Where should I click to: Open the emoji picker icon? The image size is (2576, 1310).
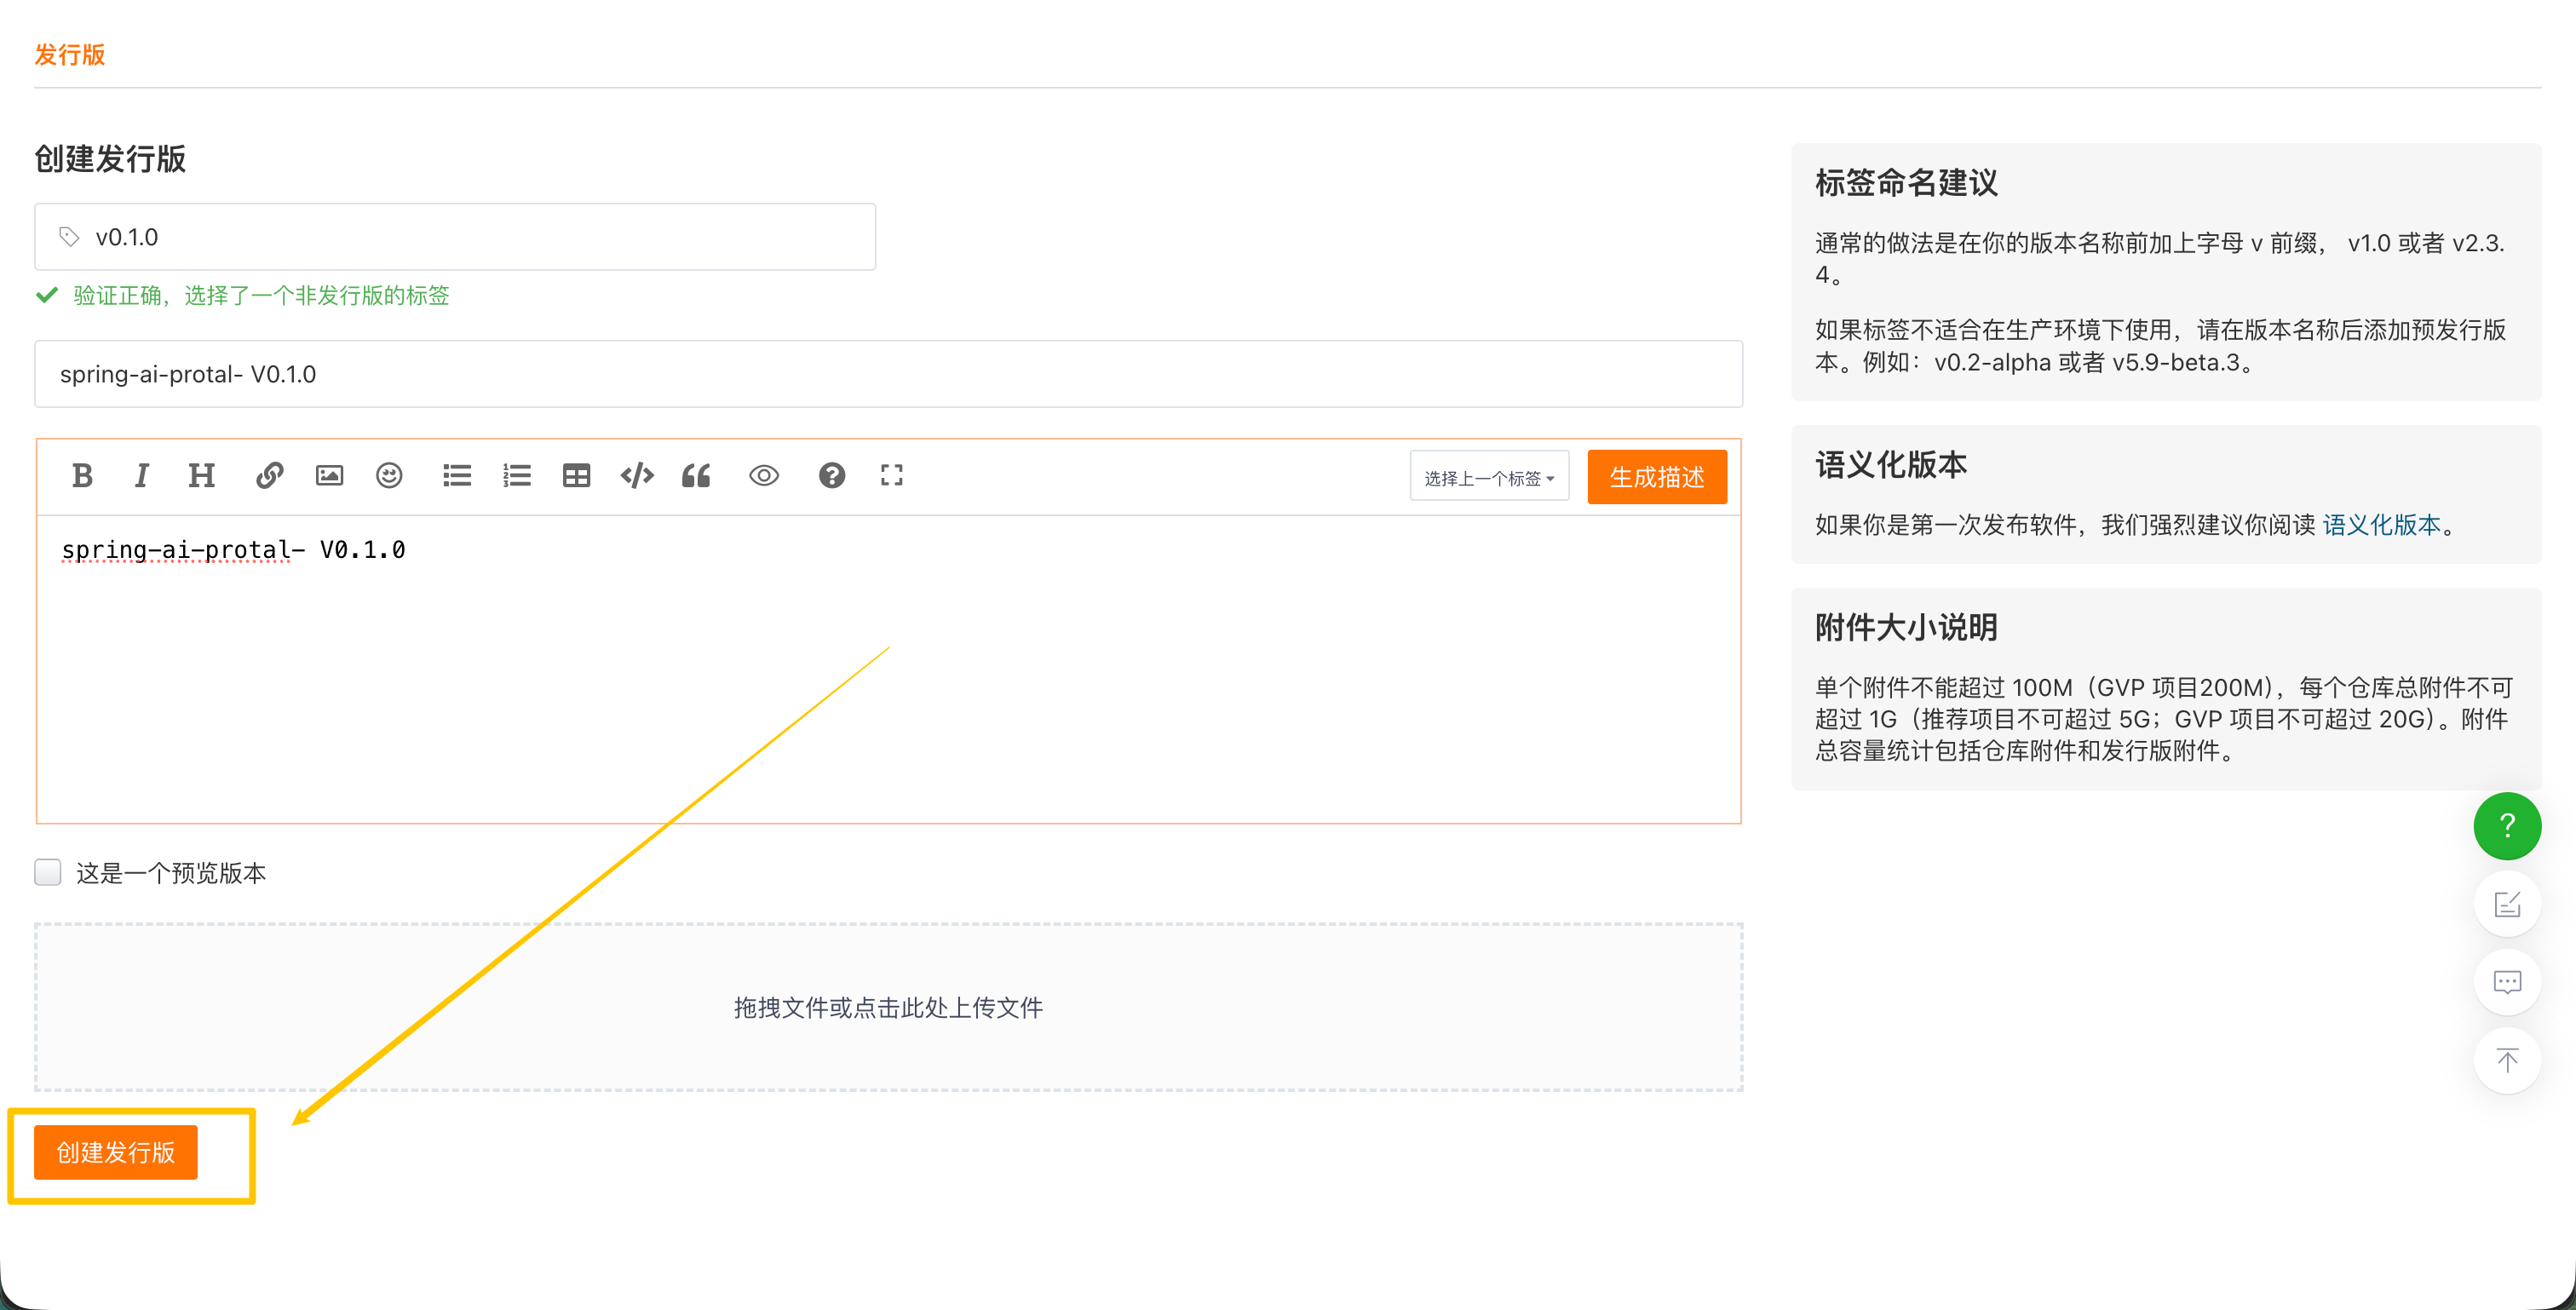click(x=389, y=476)
